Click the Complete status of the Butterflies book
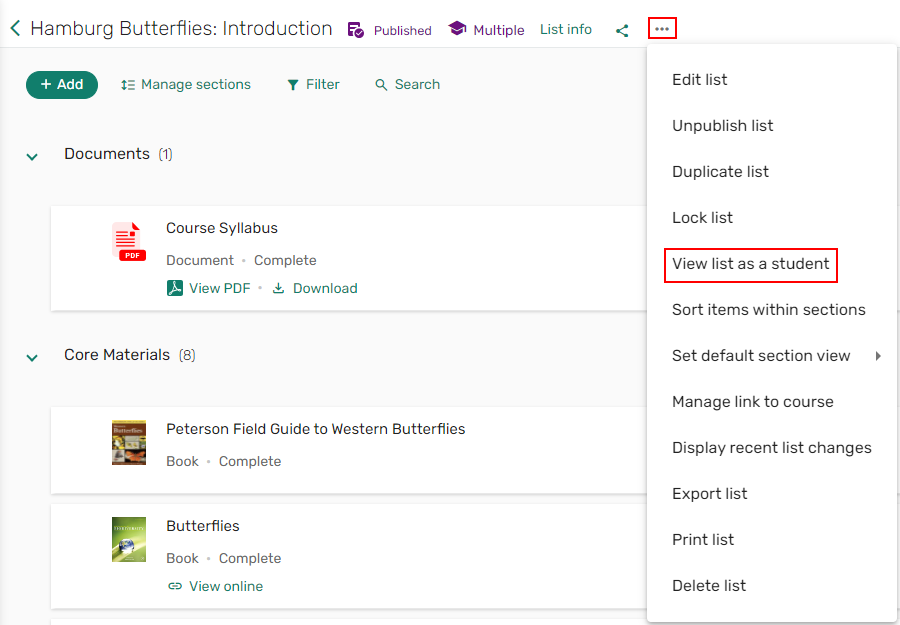The height and width of the screenshot is (625, 900). tap(250, 558)
